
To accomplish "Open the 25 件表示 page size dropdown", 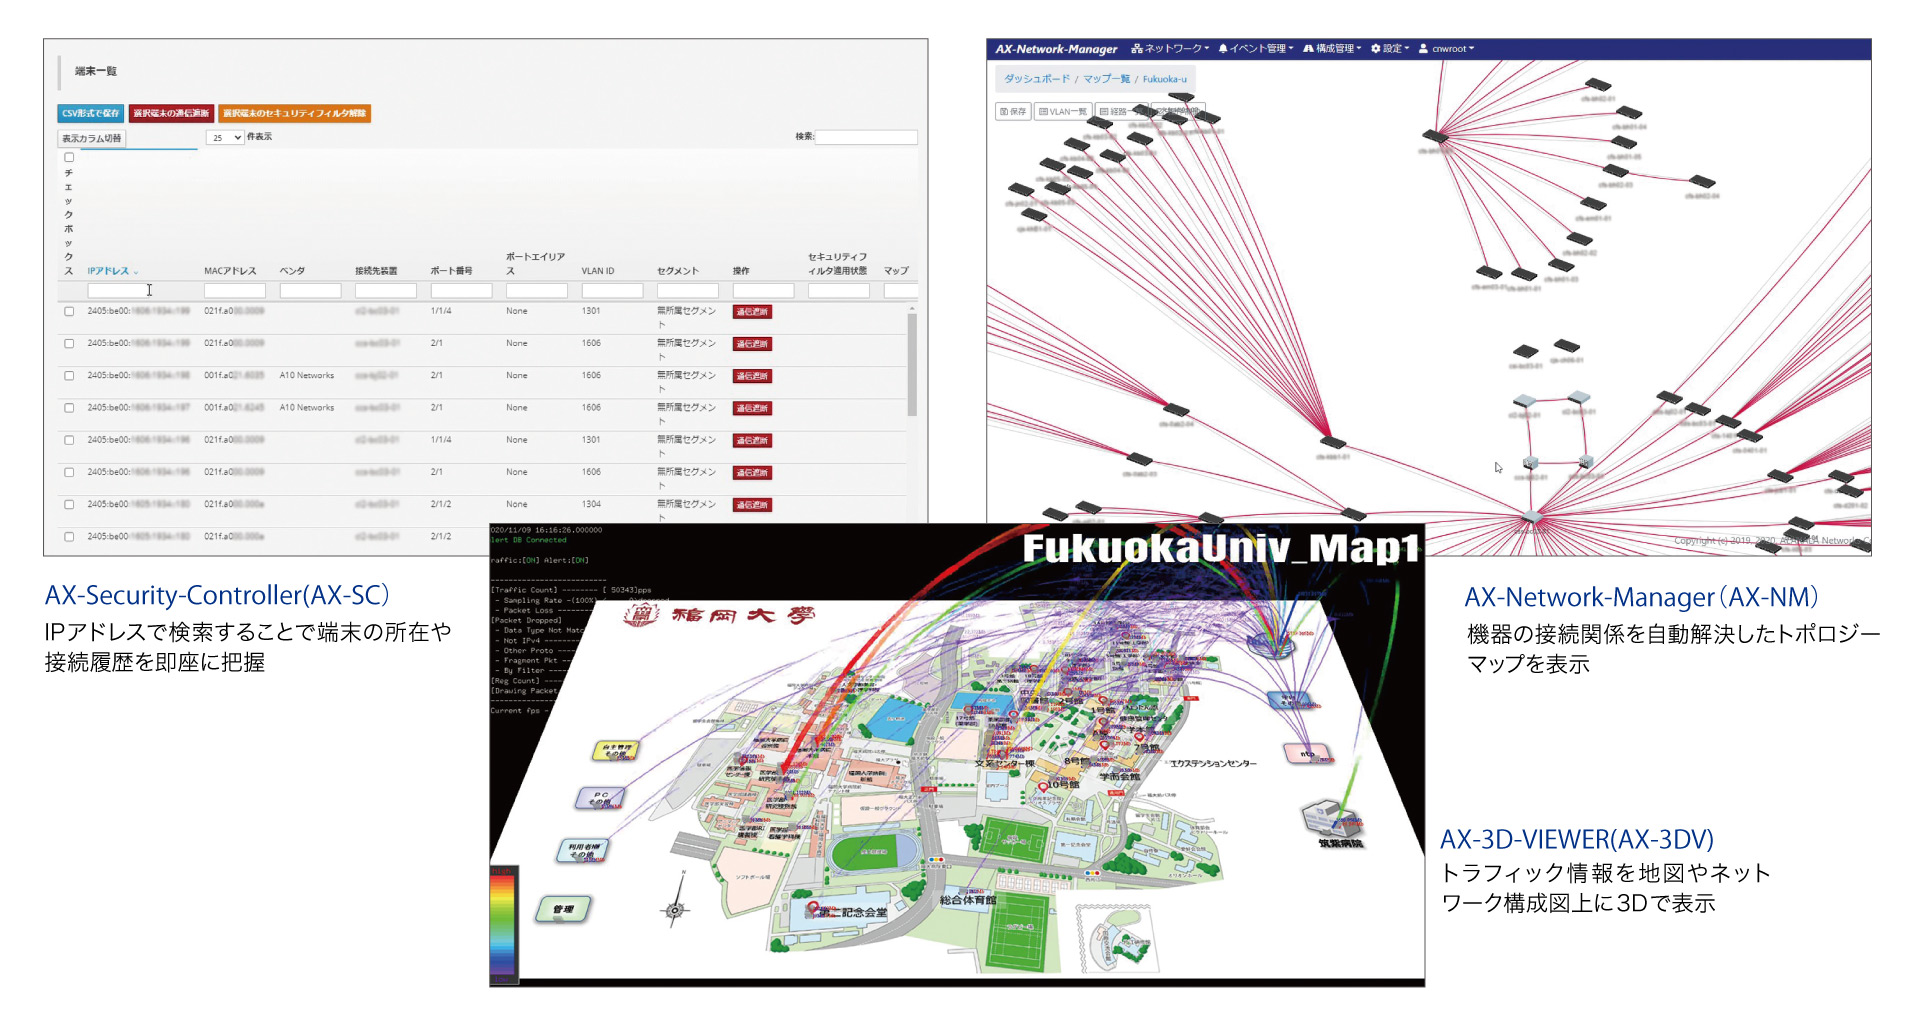I will [x=225, y=137].
